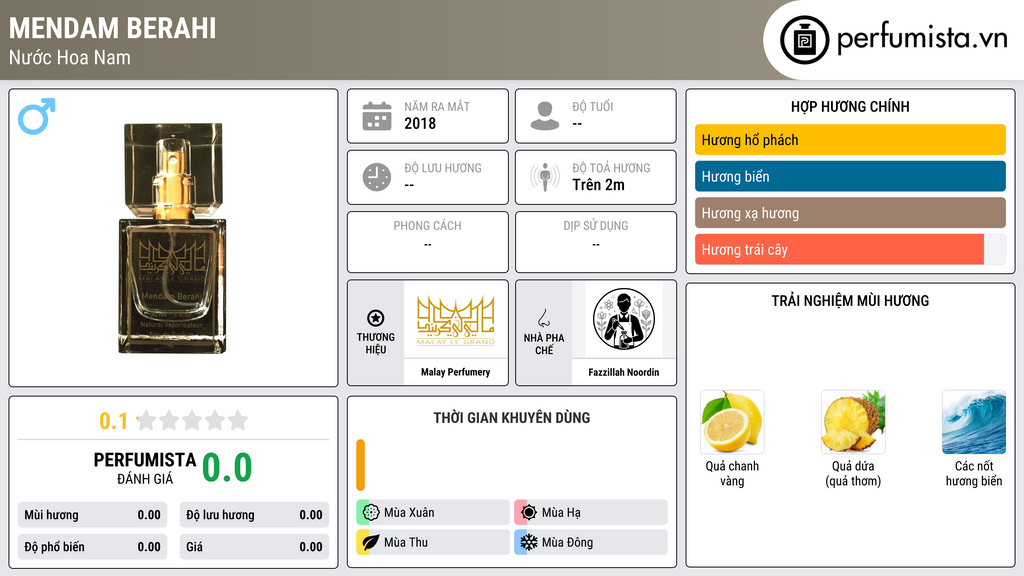1024x576 pixels.
Task: Click the Độ phổ biến 0.00 score box
Action: [92, 547]
